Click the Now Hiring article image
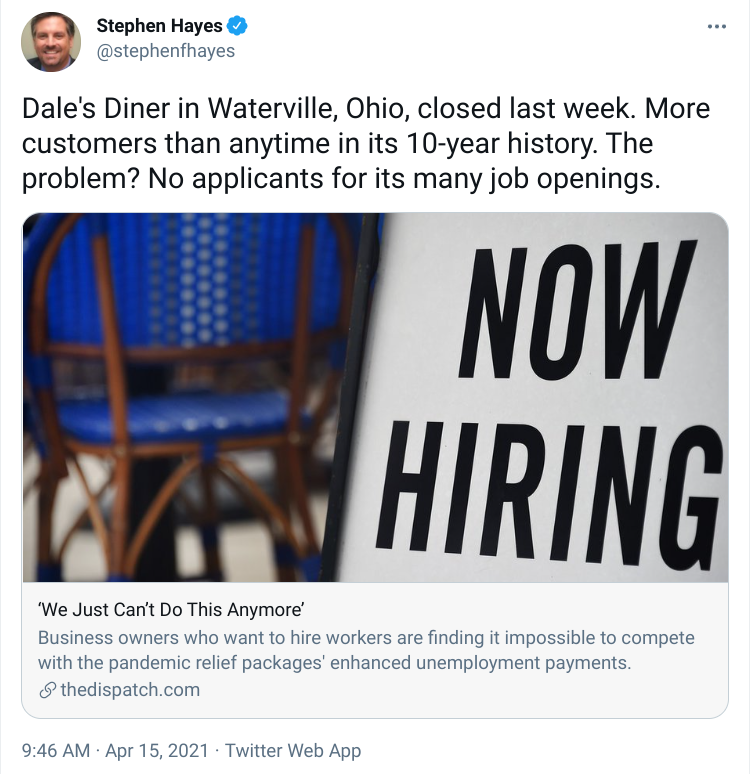750x774 pixels. [x=375, y=397]
